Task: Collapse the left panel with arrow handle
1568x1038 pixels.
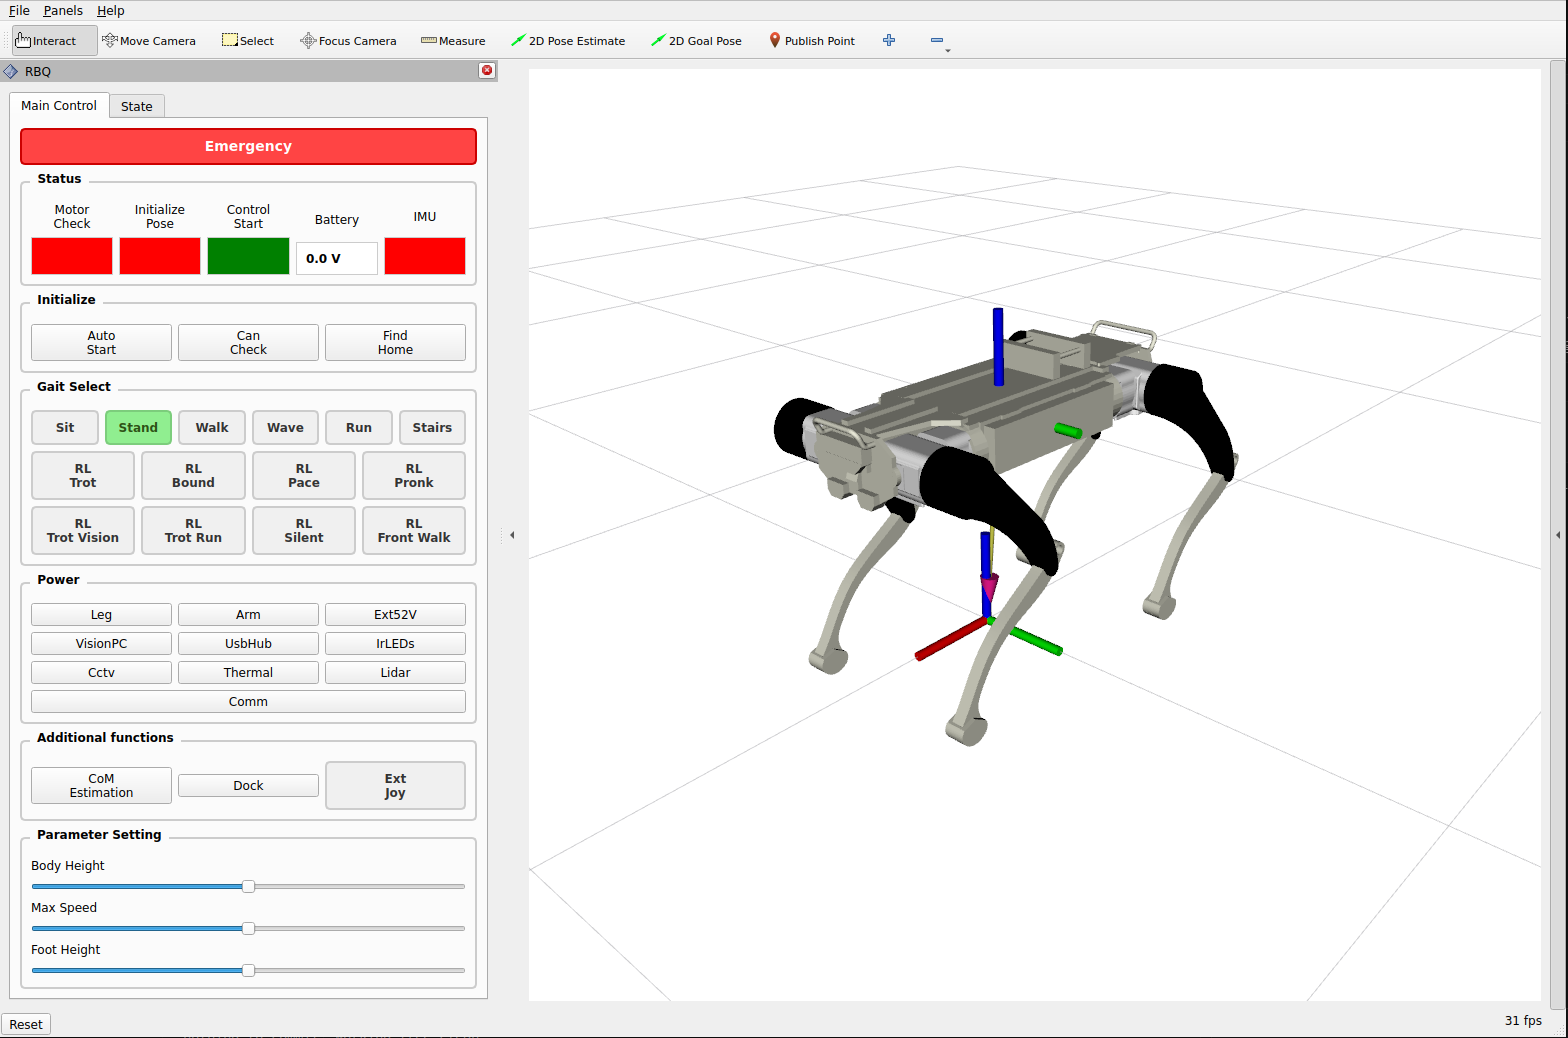Action: [512, 535]
